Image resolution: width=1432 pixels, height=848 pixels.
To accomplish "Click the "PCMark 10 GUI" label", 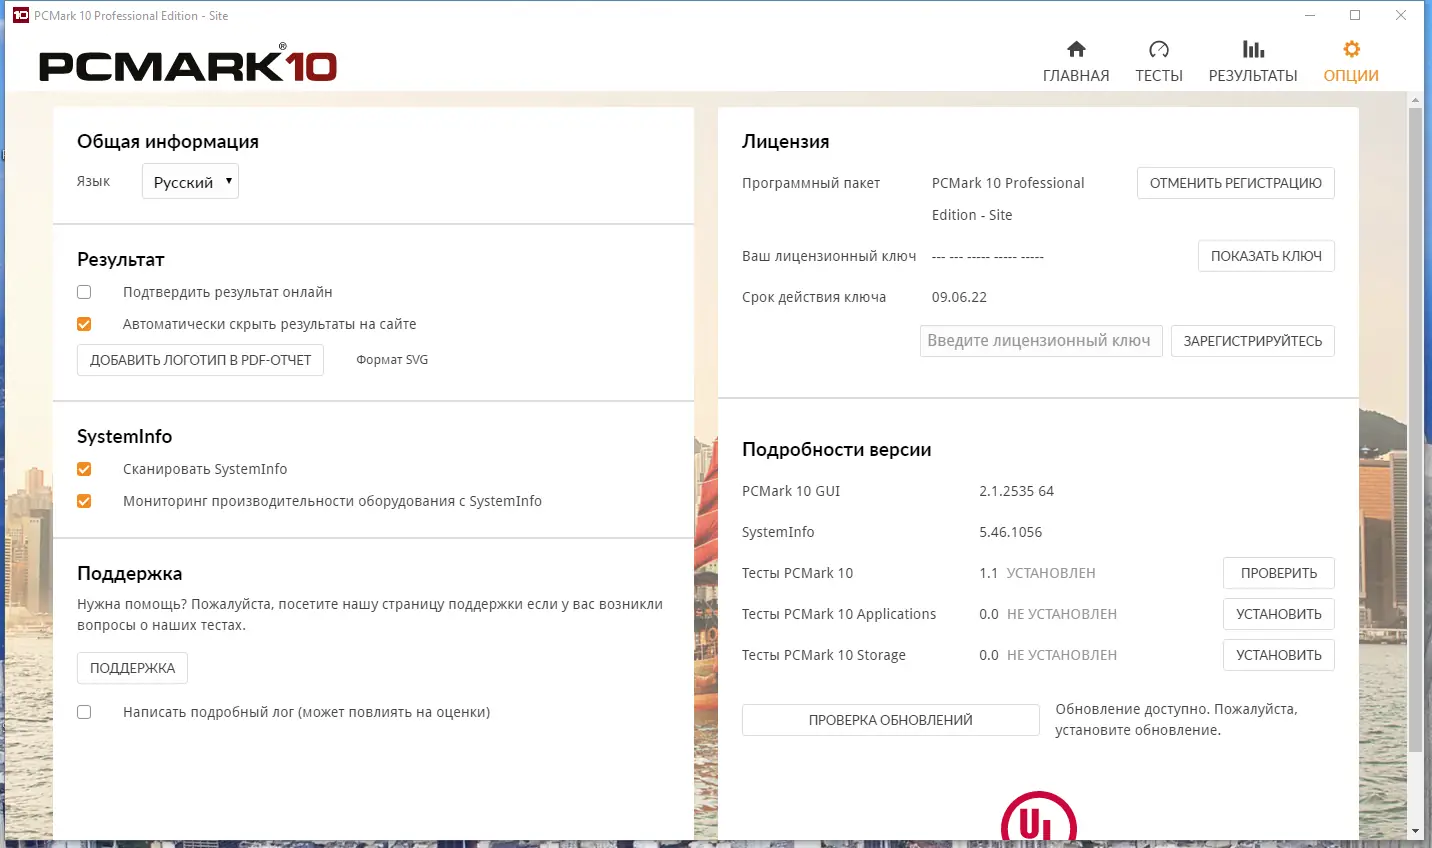I will (x=791, y=491).
